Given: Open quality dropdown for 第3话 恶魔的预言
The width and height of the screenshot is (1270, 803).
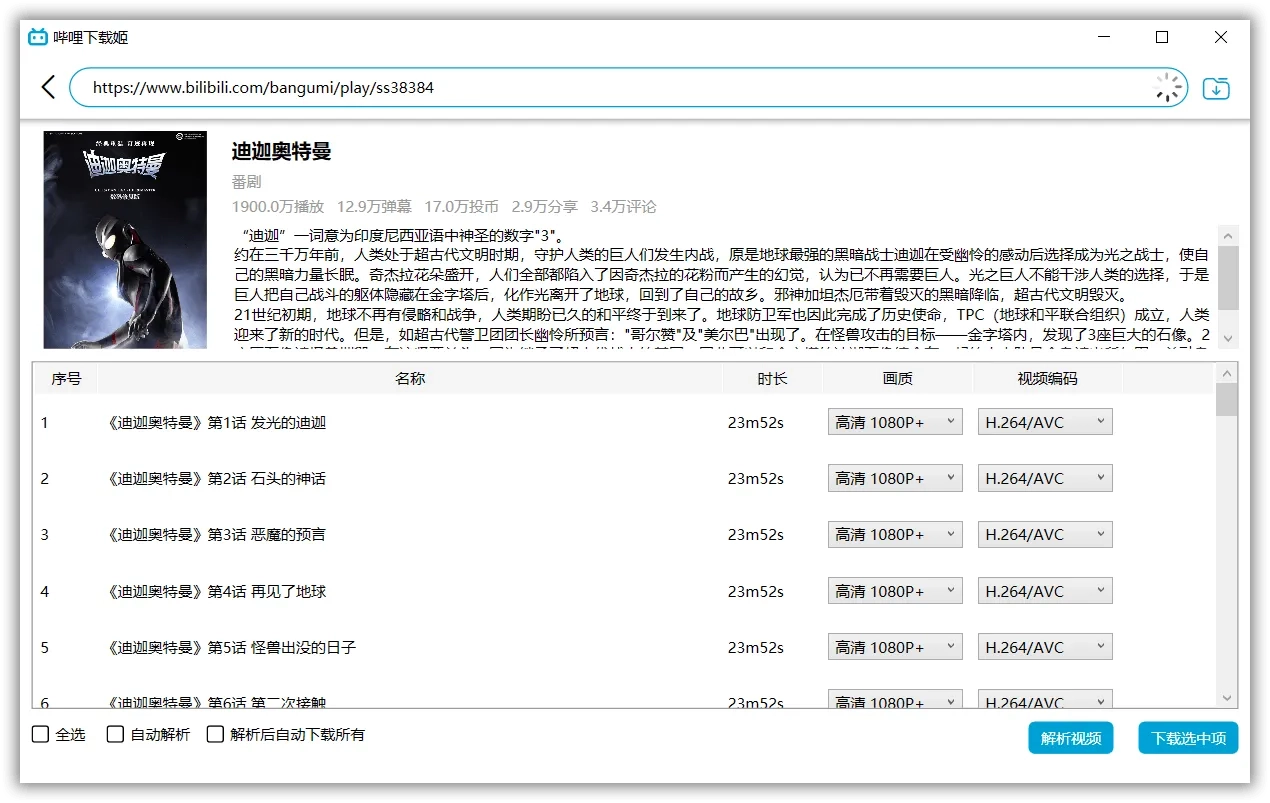Looking at the screenshot, I should [x=895, y=534].
